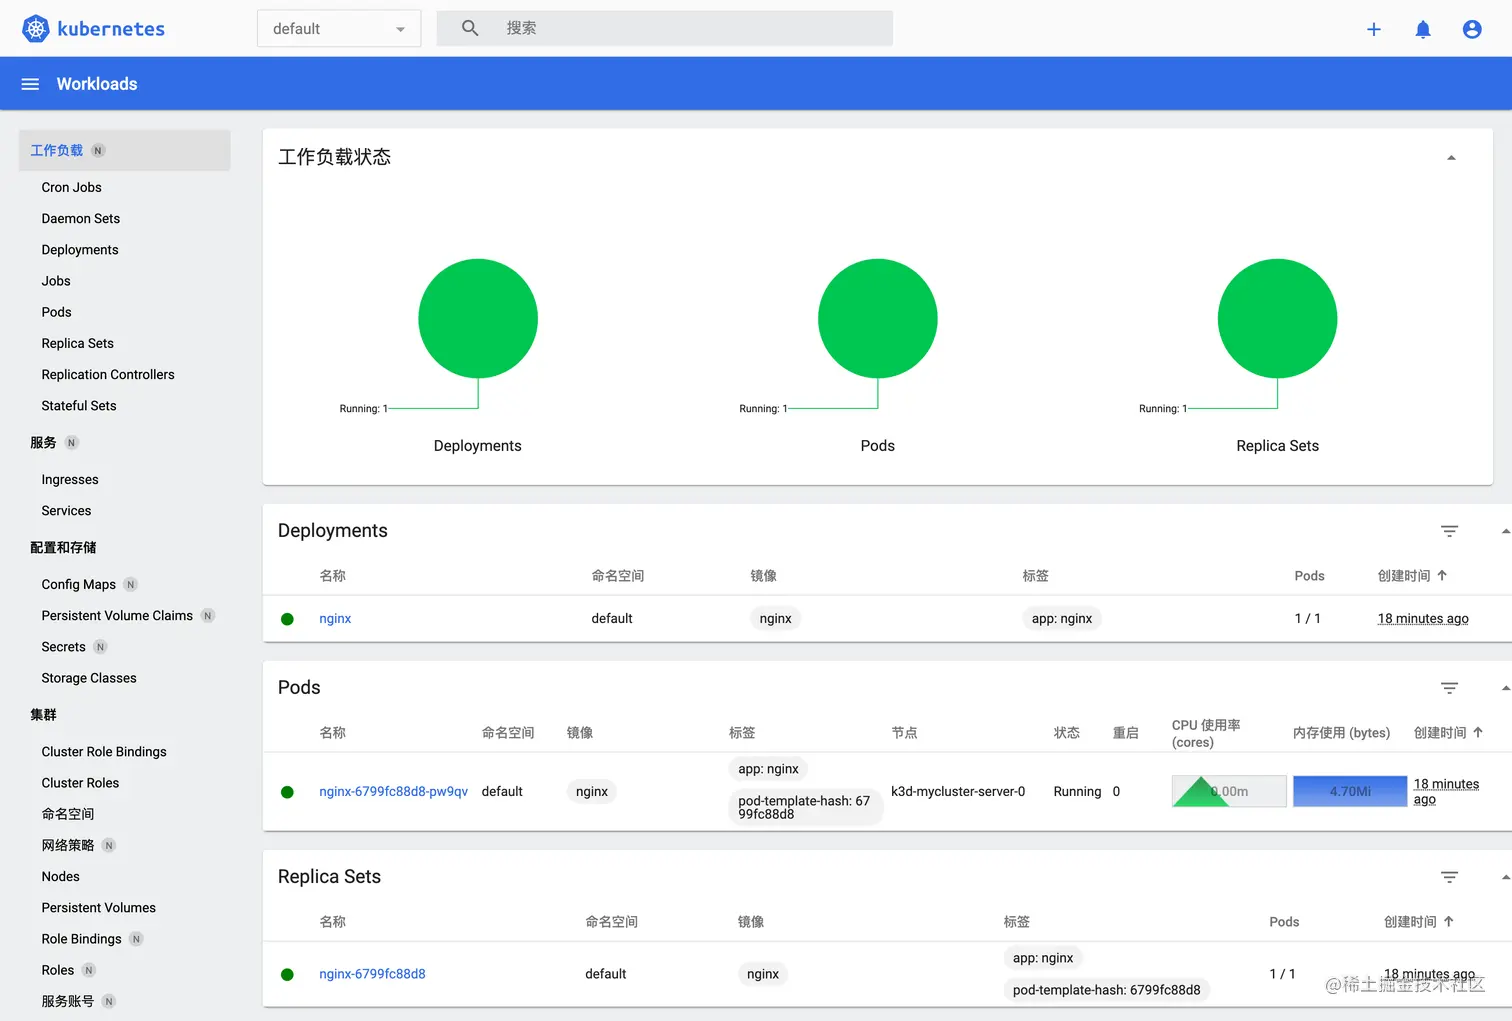Open the Replica Sets filter icon
1512x1021 pixels.
(x=1449, y=877)
